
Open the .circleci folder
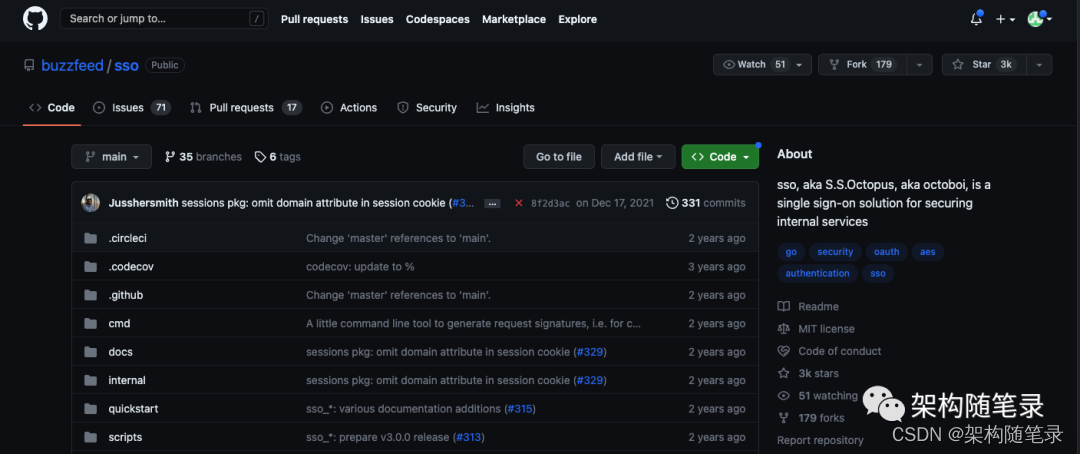tap(127, 238)
